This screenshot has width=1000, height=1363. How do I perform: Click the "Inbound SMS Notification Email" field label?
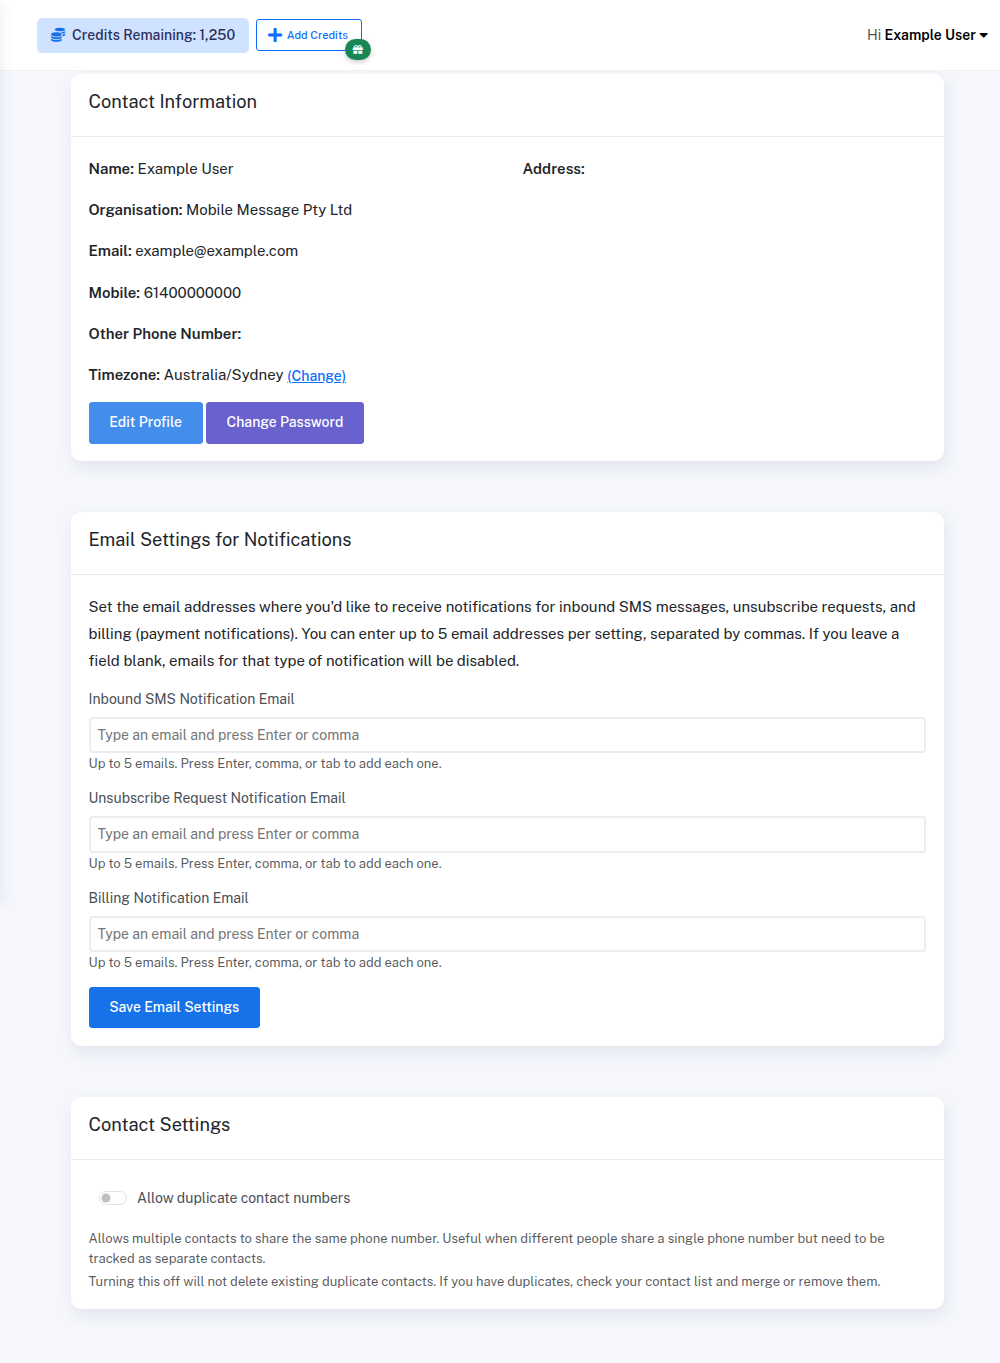pyautogui.click(x=191, y=699)
